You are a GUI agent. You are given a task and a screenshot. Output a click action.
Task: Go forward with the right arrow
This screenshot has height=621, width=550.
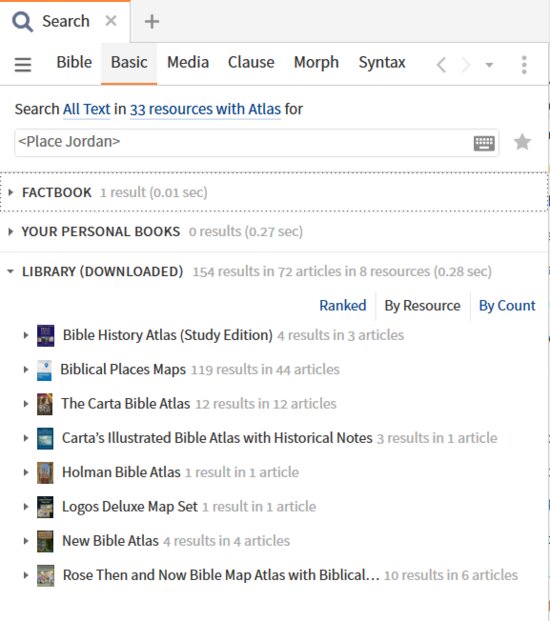[466, 65]
